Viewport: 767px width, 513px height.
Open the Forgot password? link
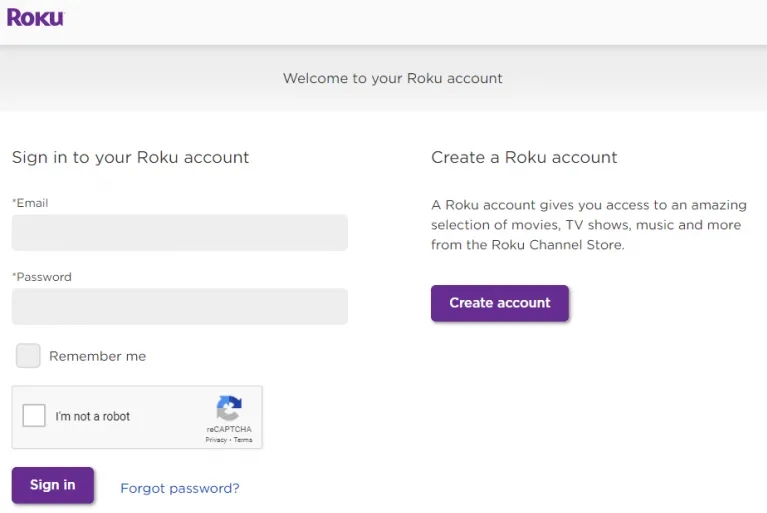(180, 488)
